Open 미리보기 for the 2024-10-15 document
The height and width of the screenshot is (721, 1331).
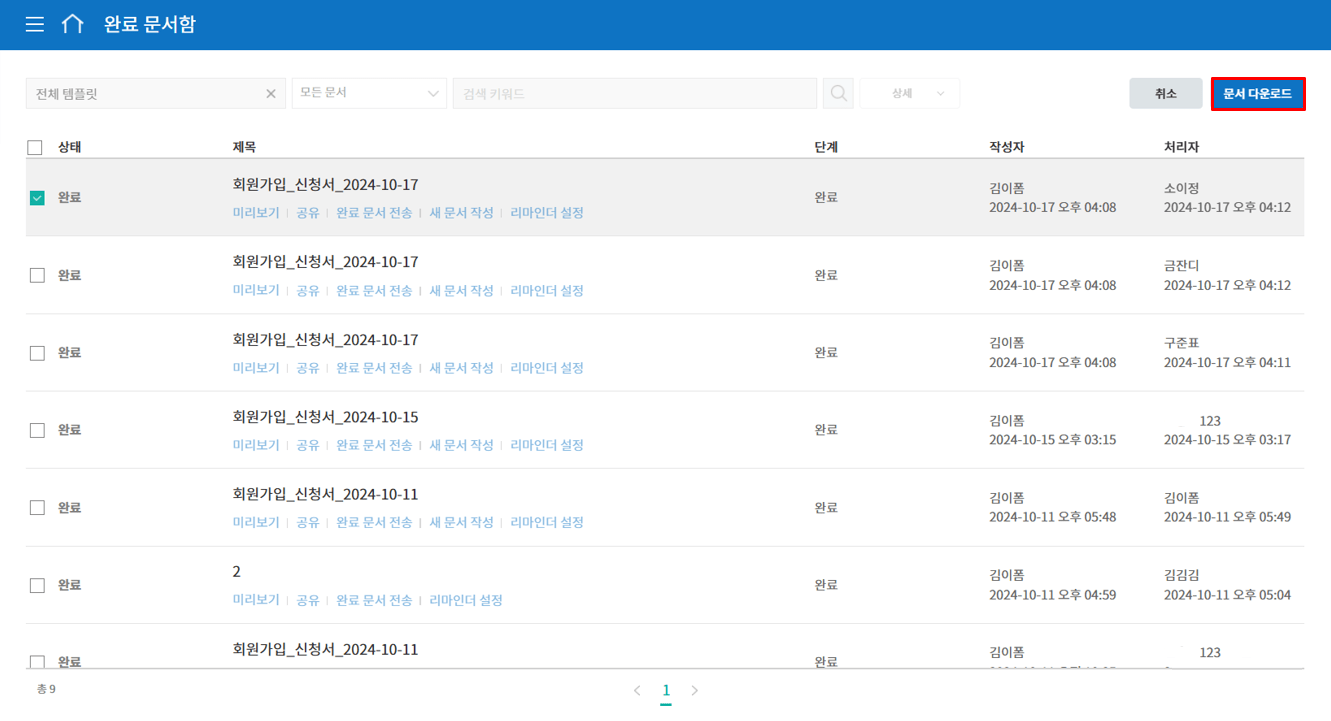[x=256, y=445]
